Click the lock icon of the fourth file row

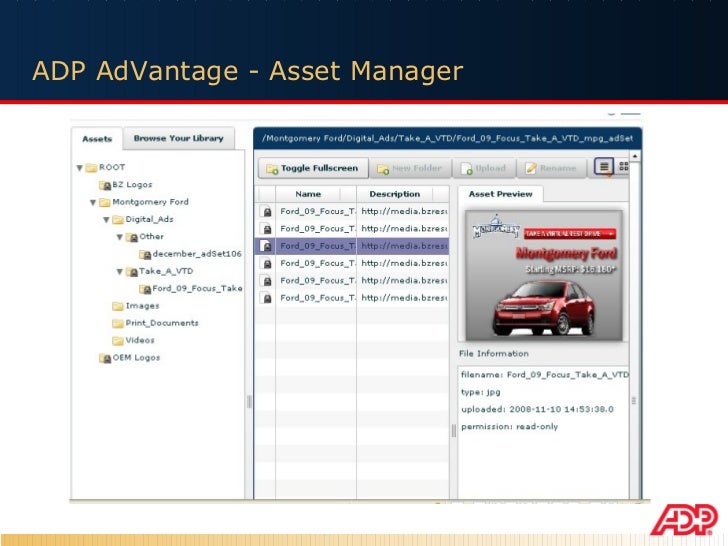[x=267, y=264]
